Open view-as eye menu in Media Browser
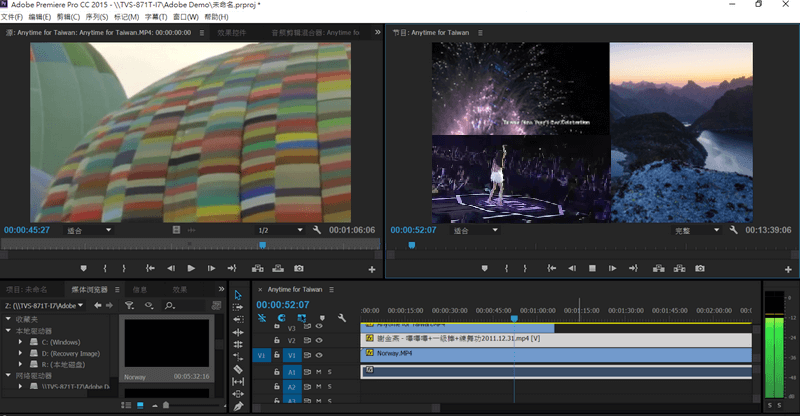 149,305
